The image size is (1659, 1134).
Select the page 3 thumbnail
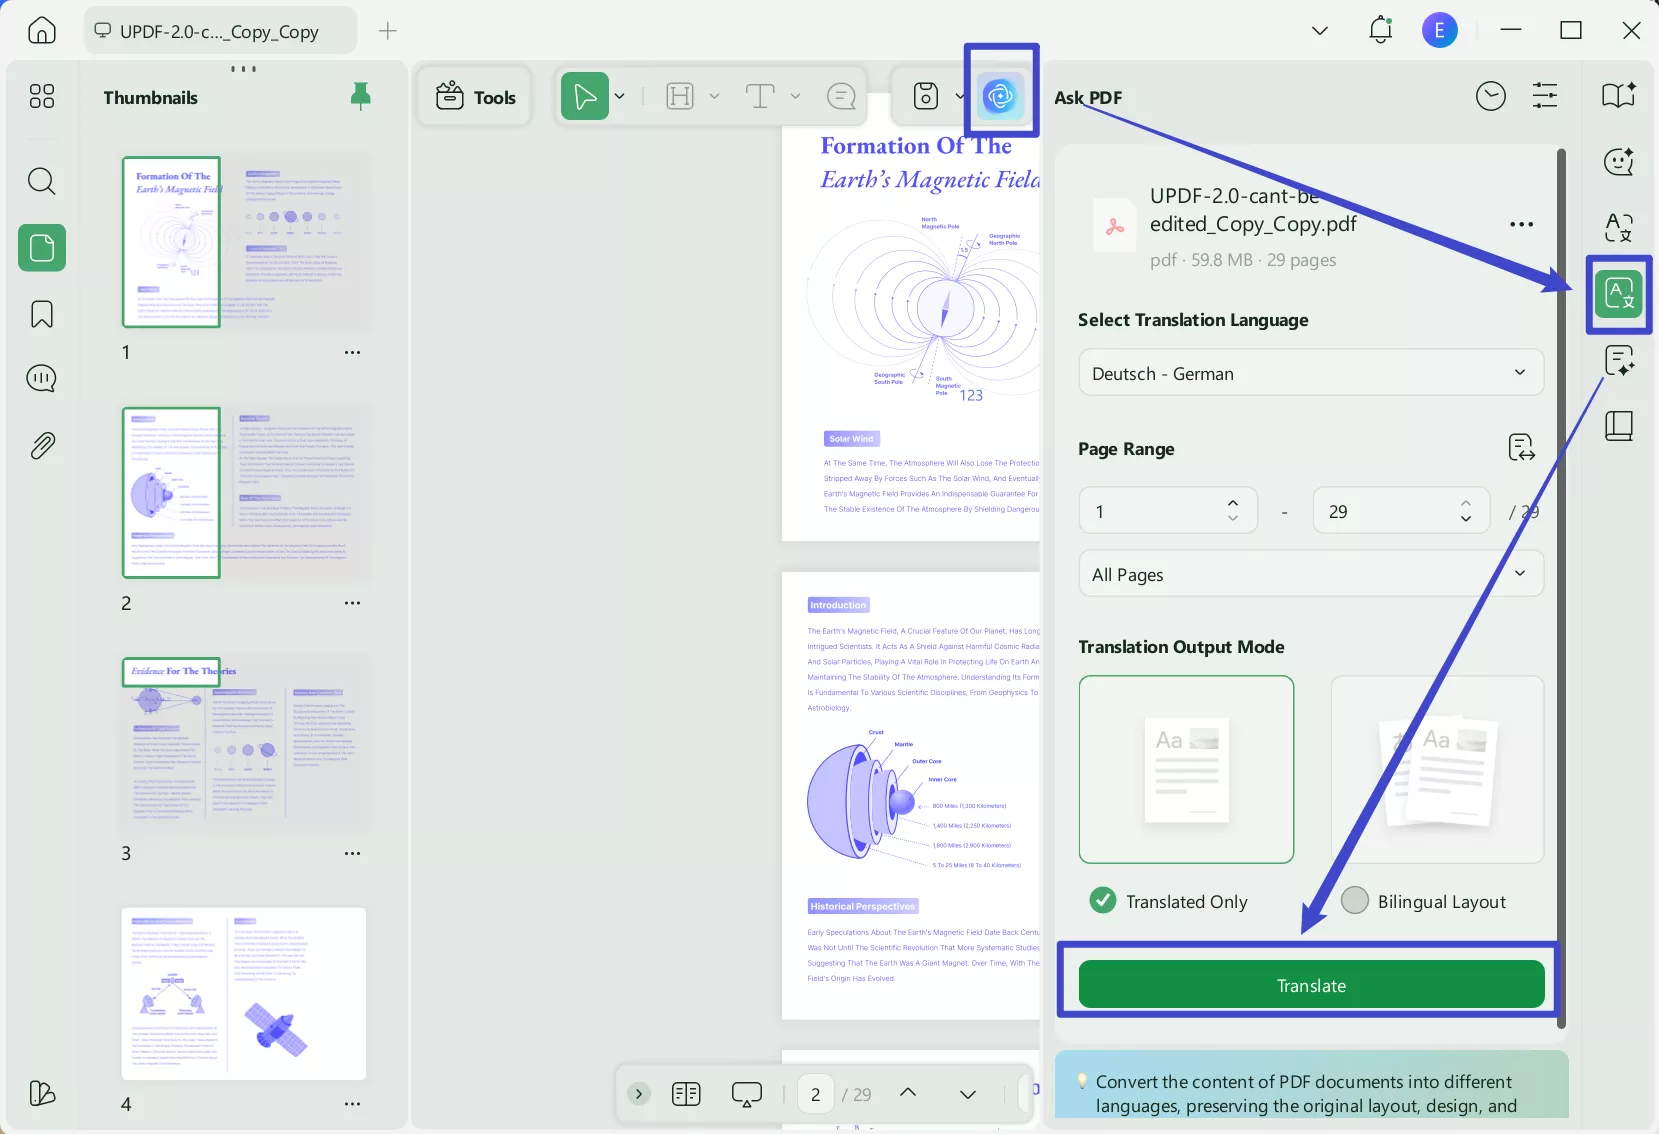(244, 744)
